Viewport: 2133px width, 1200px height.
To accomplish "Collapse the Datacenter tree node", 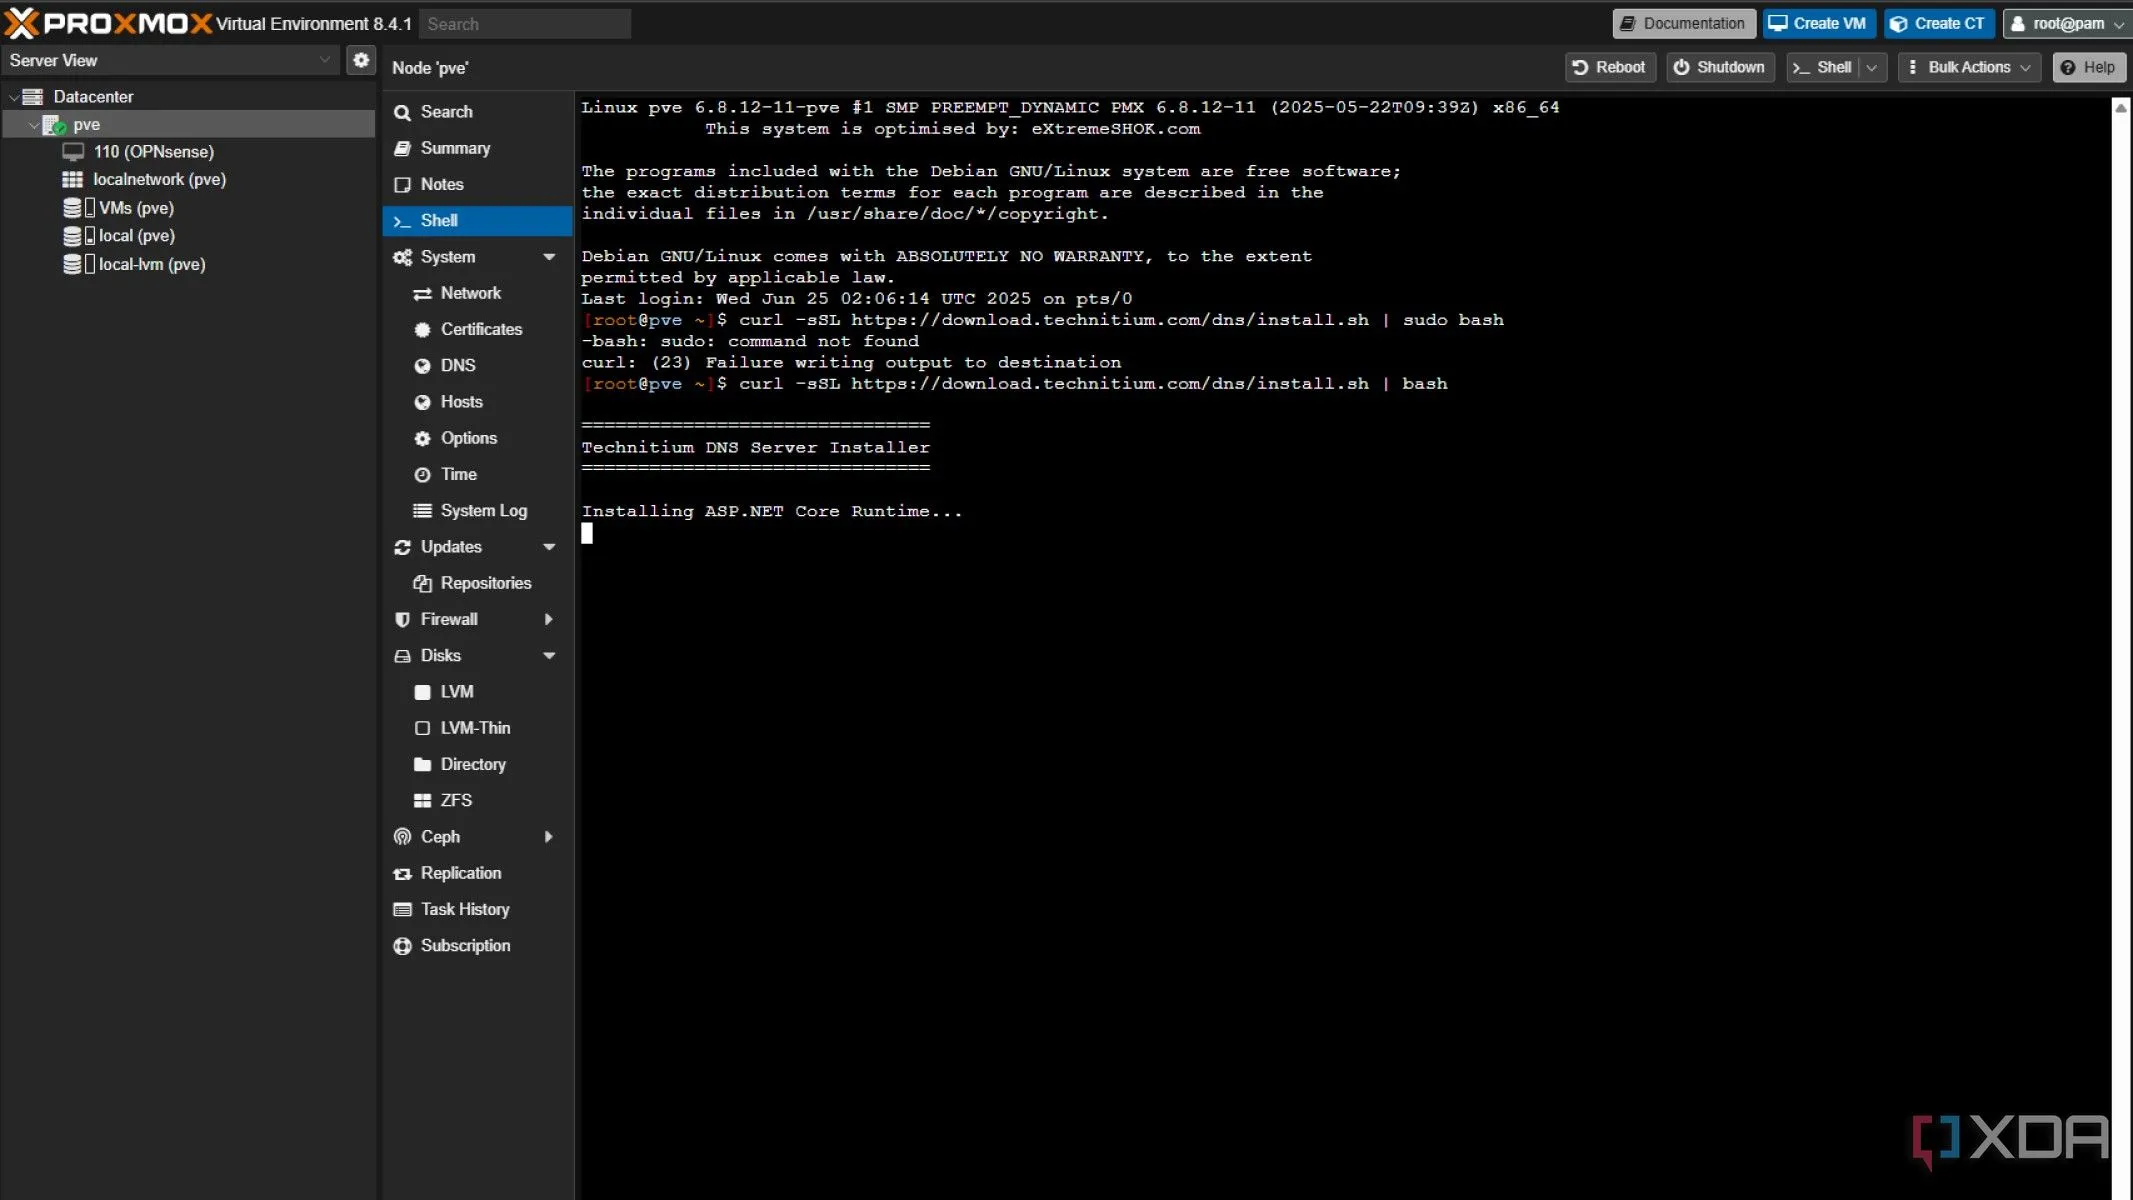I will pos(14,97).
